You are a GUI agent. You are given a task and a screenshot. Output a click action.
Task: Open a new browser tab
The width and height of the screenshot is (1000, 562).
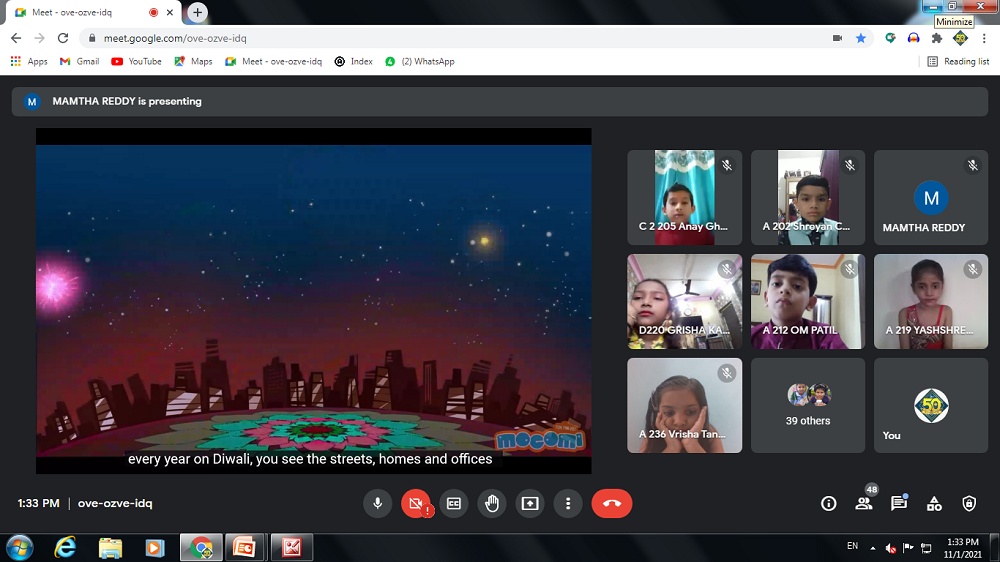point(198,13)
